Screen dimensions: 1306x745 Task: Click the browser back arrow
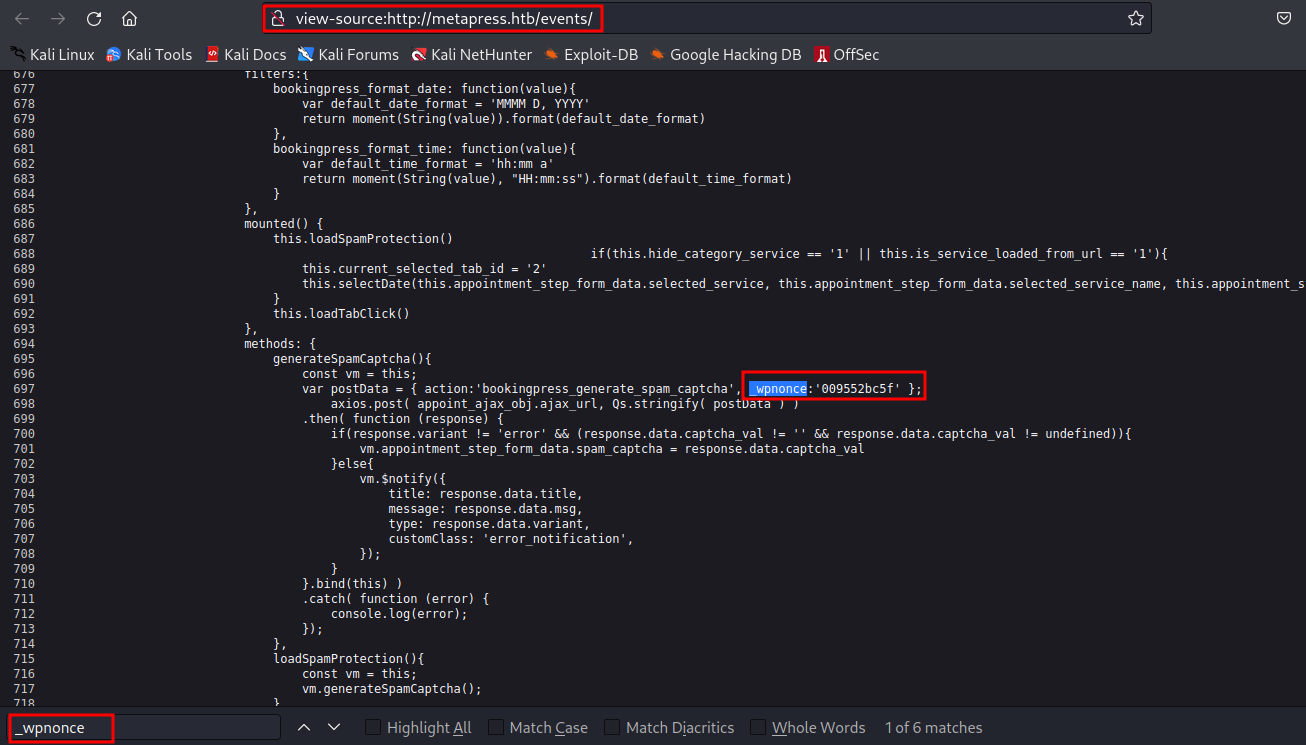[22, 18]
